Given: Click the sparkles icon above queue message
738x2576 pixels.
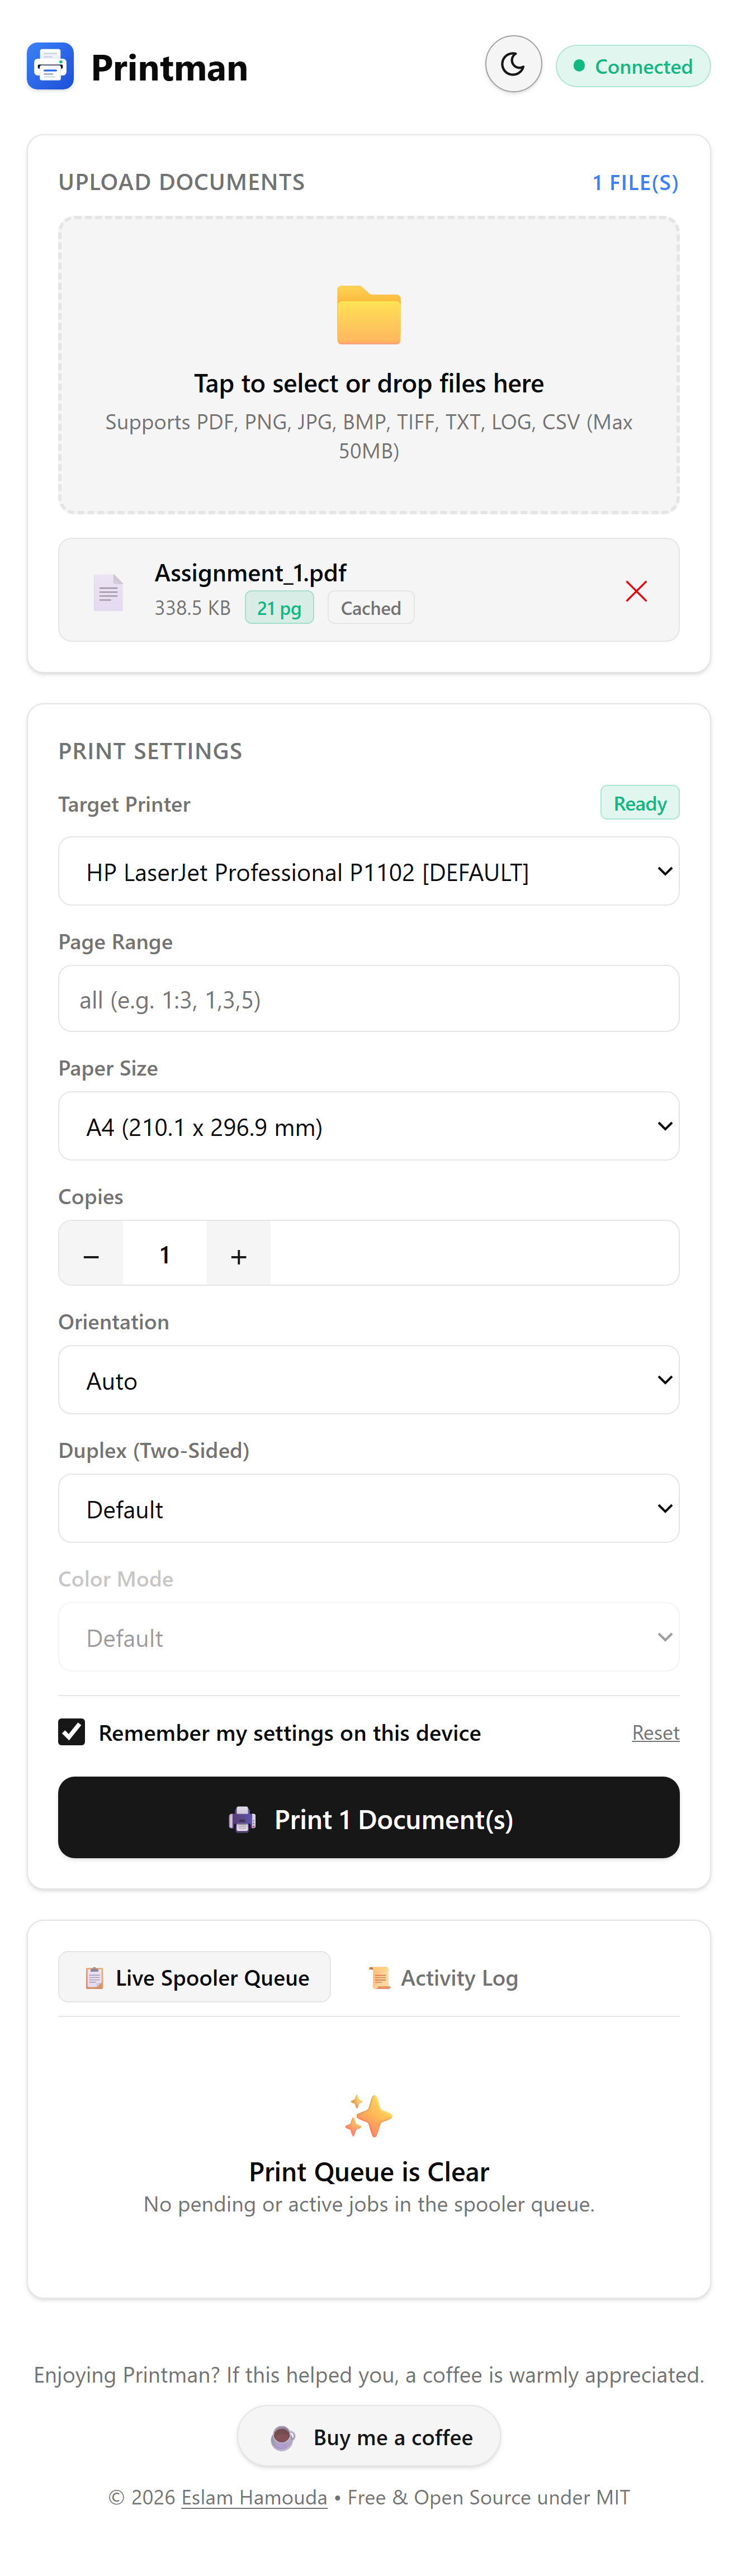Looking at the screenshot, I should pos(369,2116).
